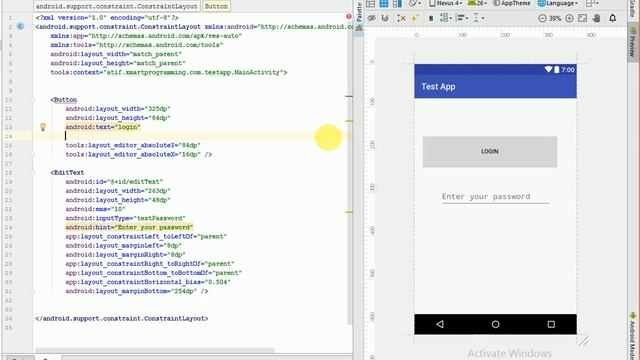Click fold marker at Button closing line

[x=33, y=154]
